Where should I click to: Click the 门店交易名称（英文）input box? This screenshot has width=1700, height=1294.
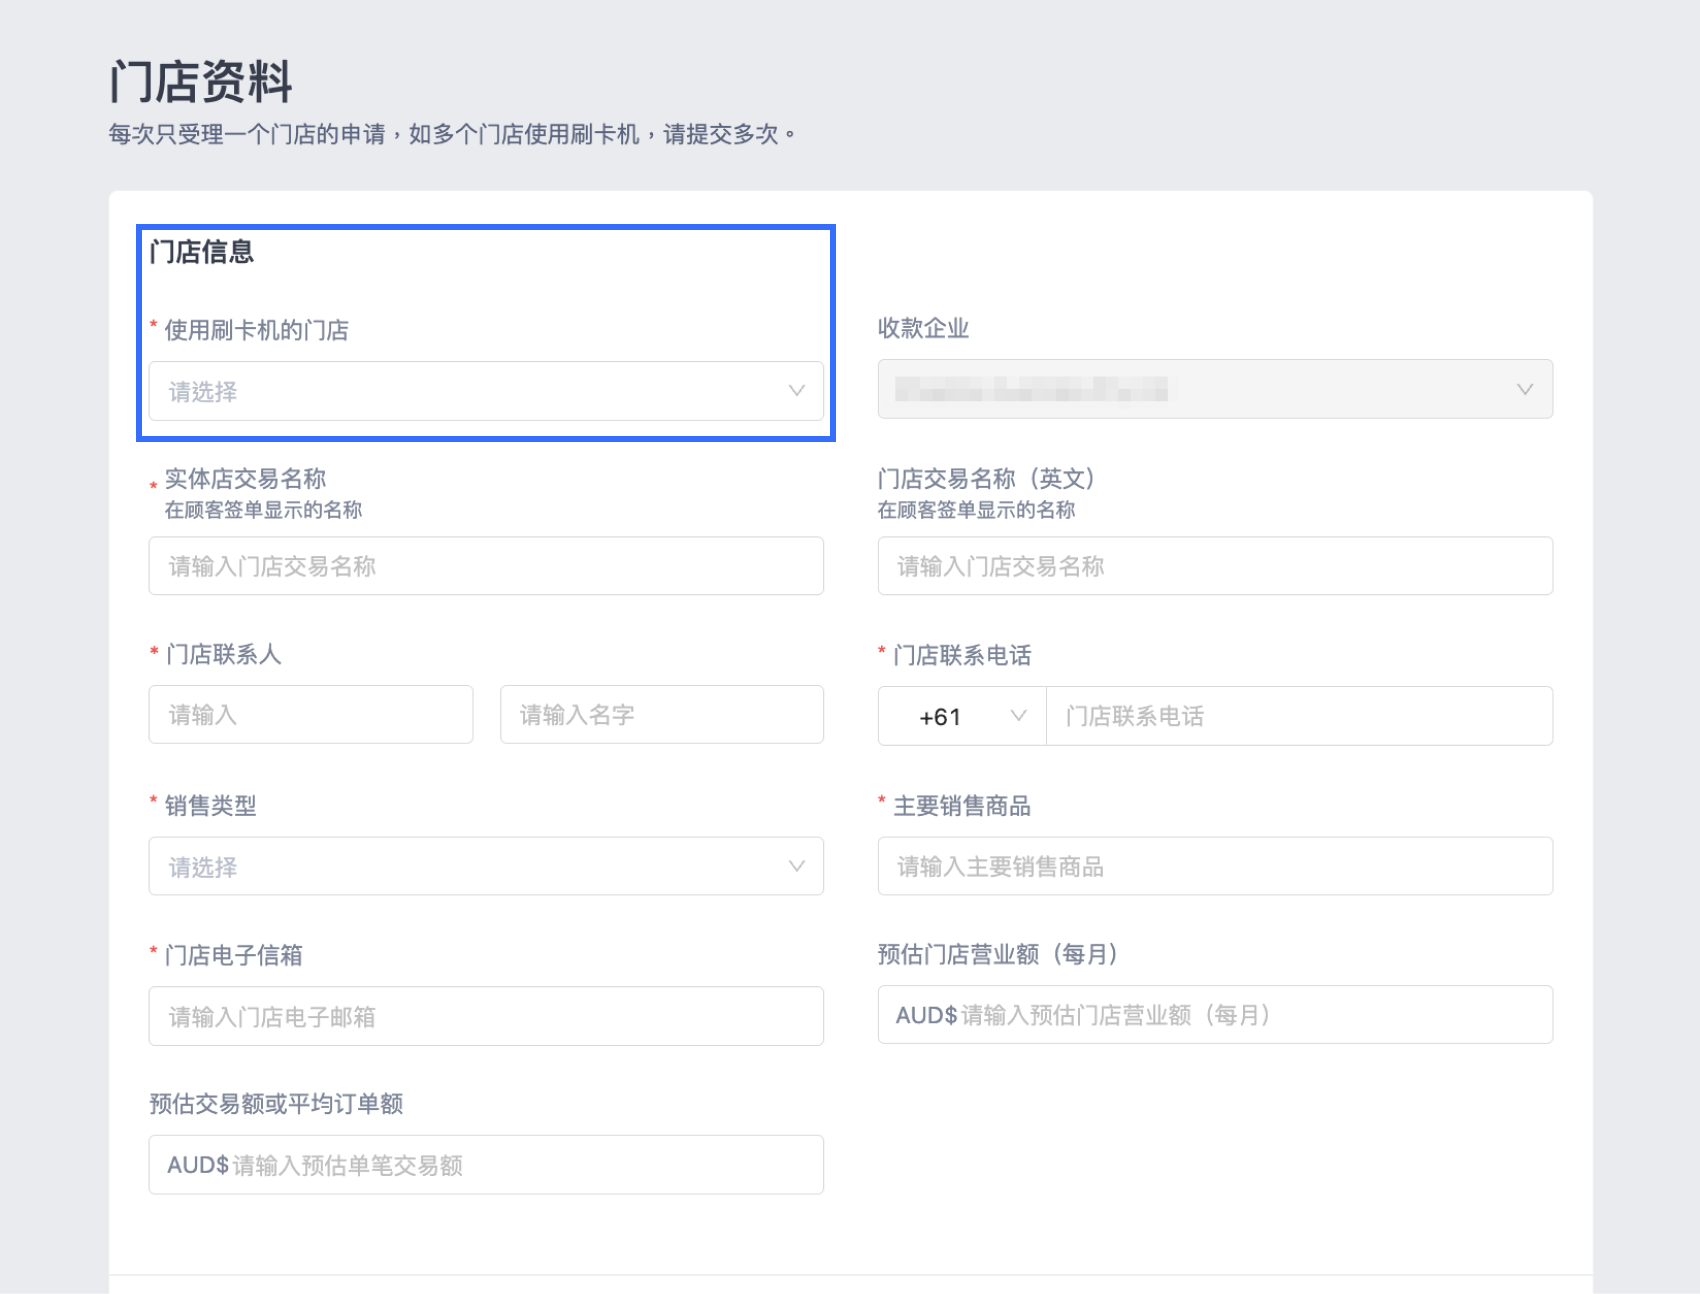(1214, 566)
